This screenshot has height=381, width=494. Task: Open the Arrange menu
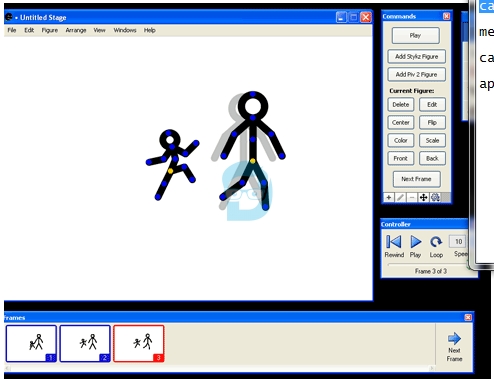click(x=76, y=30)
